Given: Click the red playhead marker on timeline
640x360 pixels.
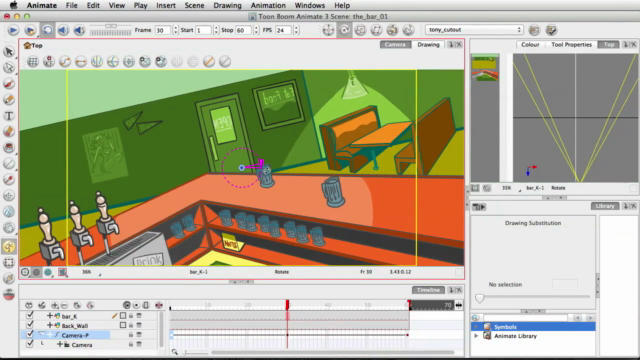Looking at the screenshot, I should (287, 305).
